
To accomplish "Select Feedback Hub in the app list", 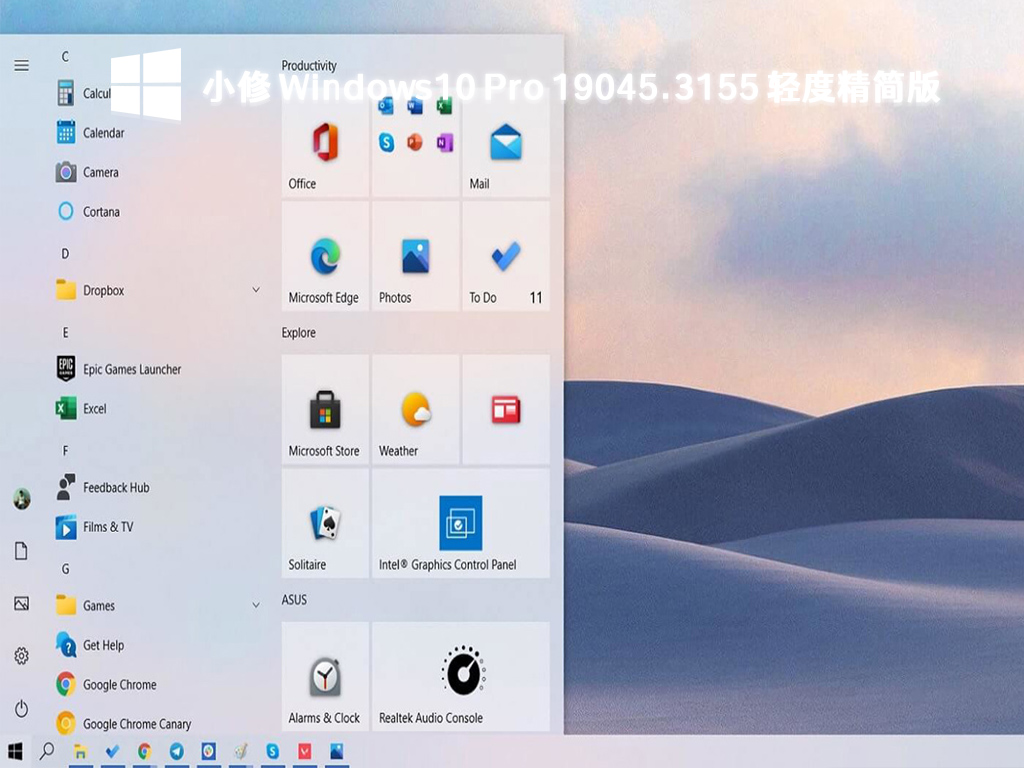I will (x=115, y=488).
